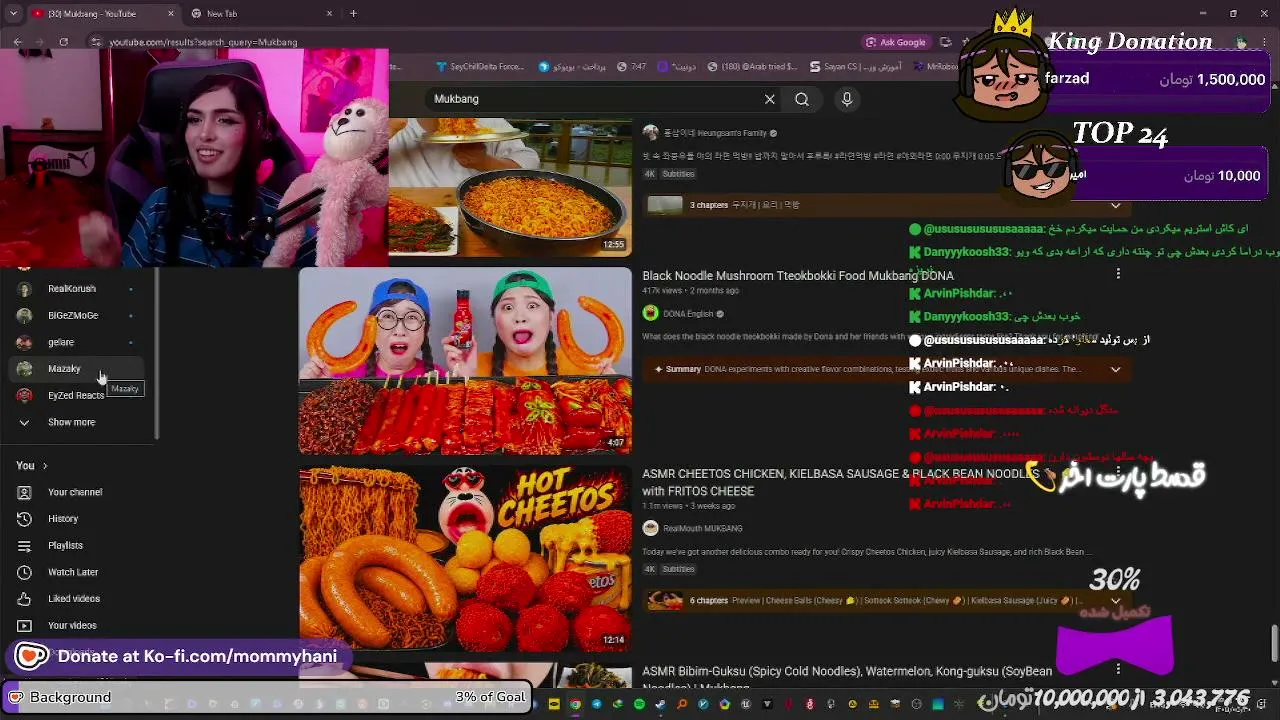
Task: Click the EyZed Reacts channel avatar
Action: 25,396
